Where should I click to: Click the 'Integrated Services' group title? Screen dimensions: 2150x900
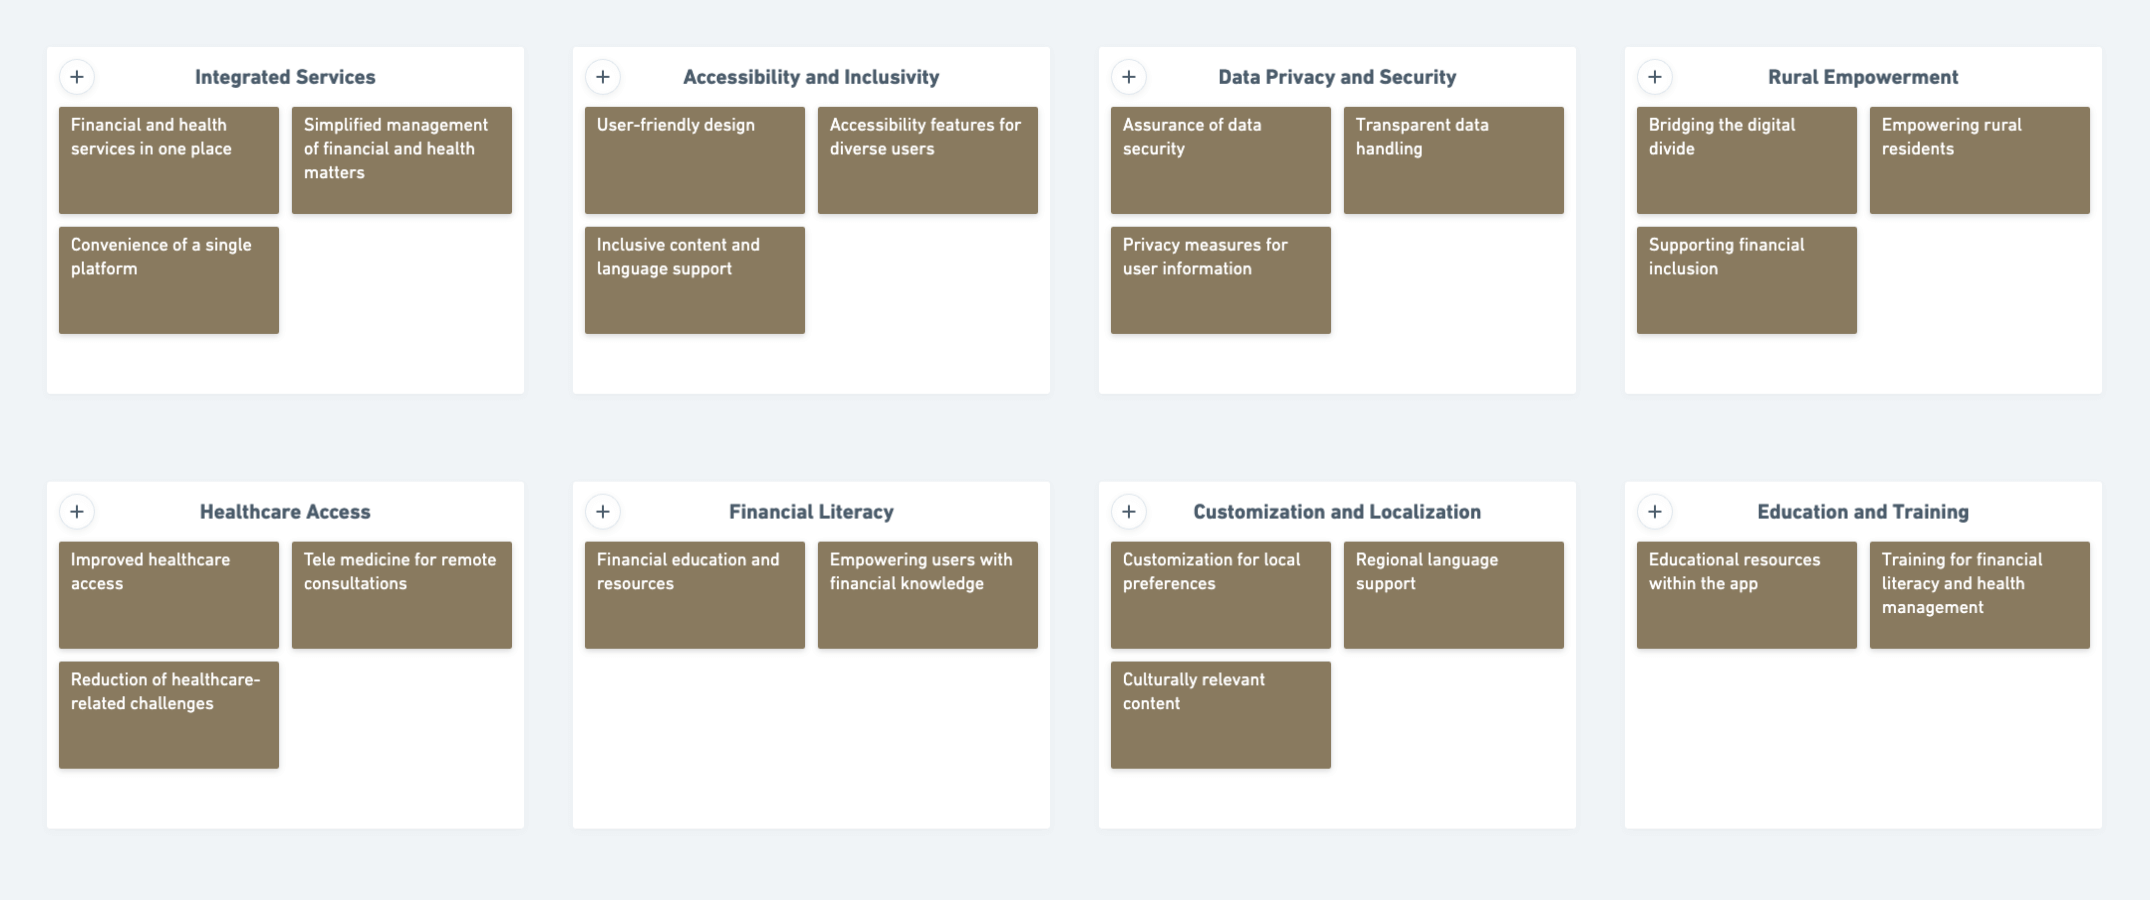coord(285,77)
